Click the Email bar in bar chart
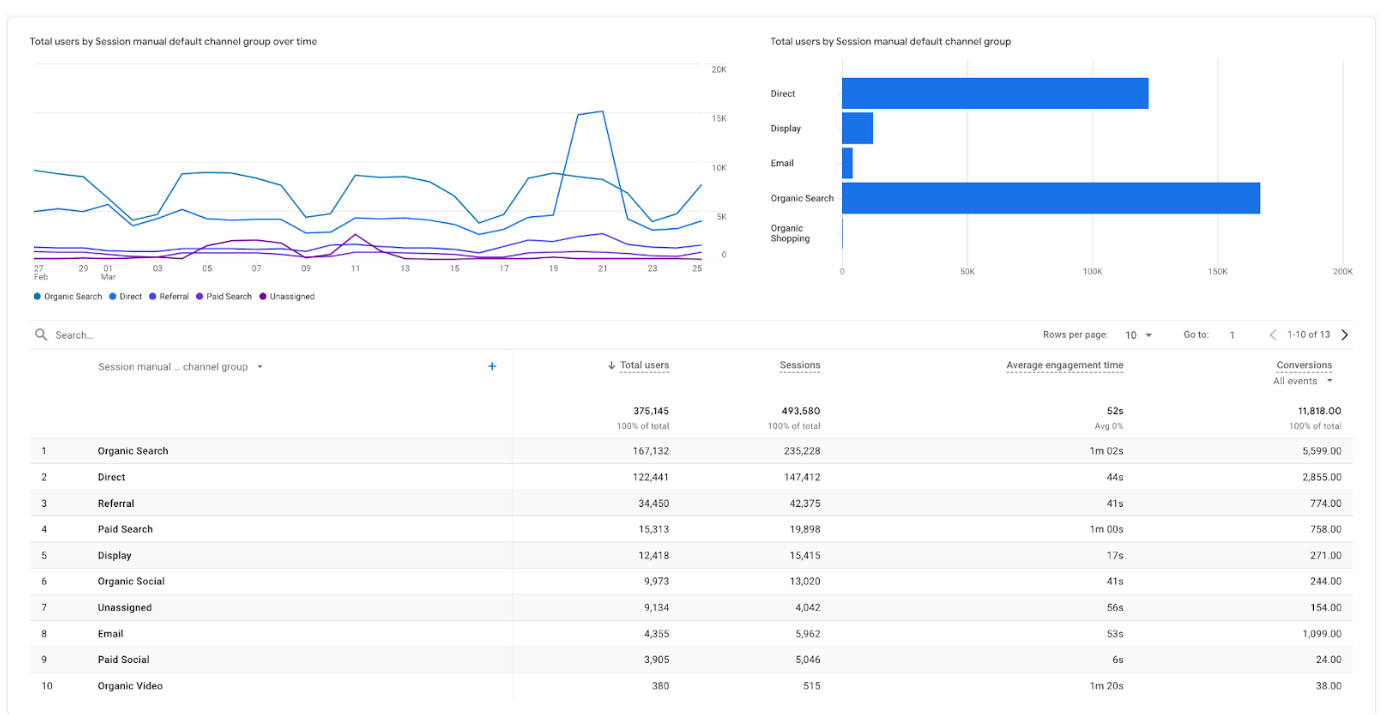Viewport: 1388px width, 715px height. coord(847,163)
